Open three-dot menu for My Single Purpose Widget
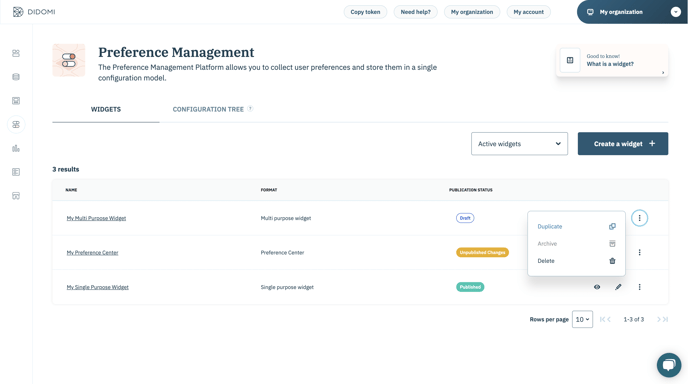The width and height of the screenshot is (688, 384). click(x=639, y=287)
